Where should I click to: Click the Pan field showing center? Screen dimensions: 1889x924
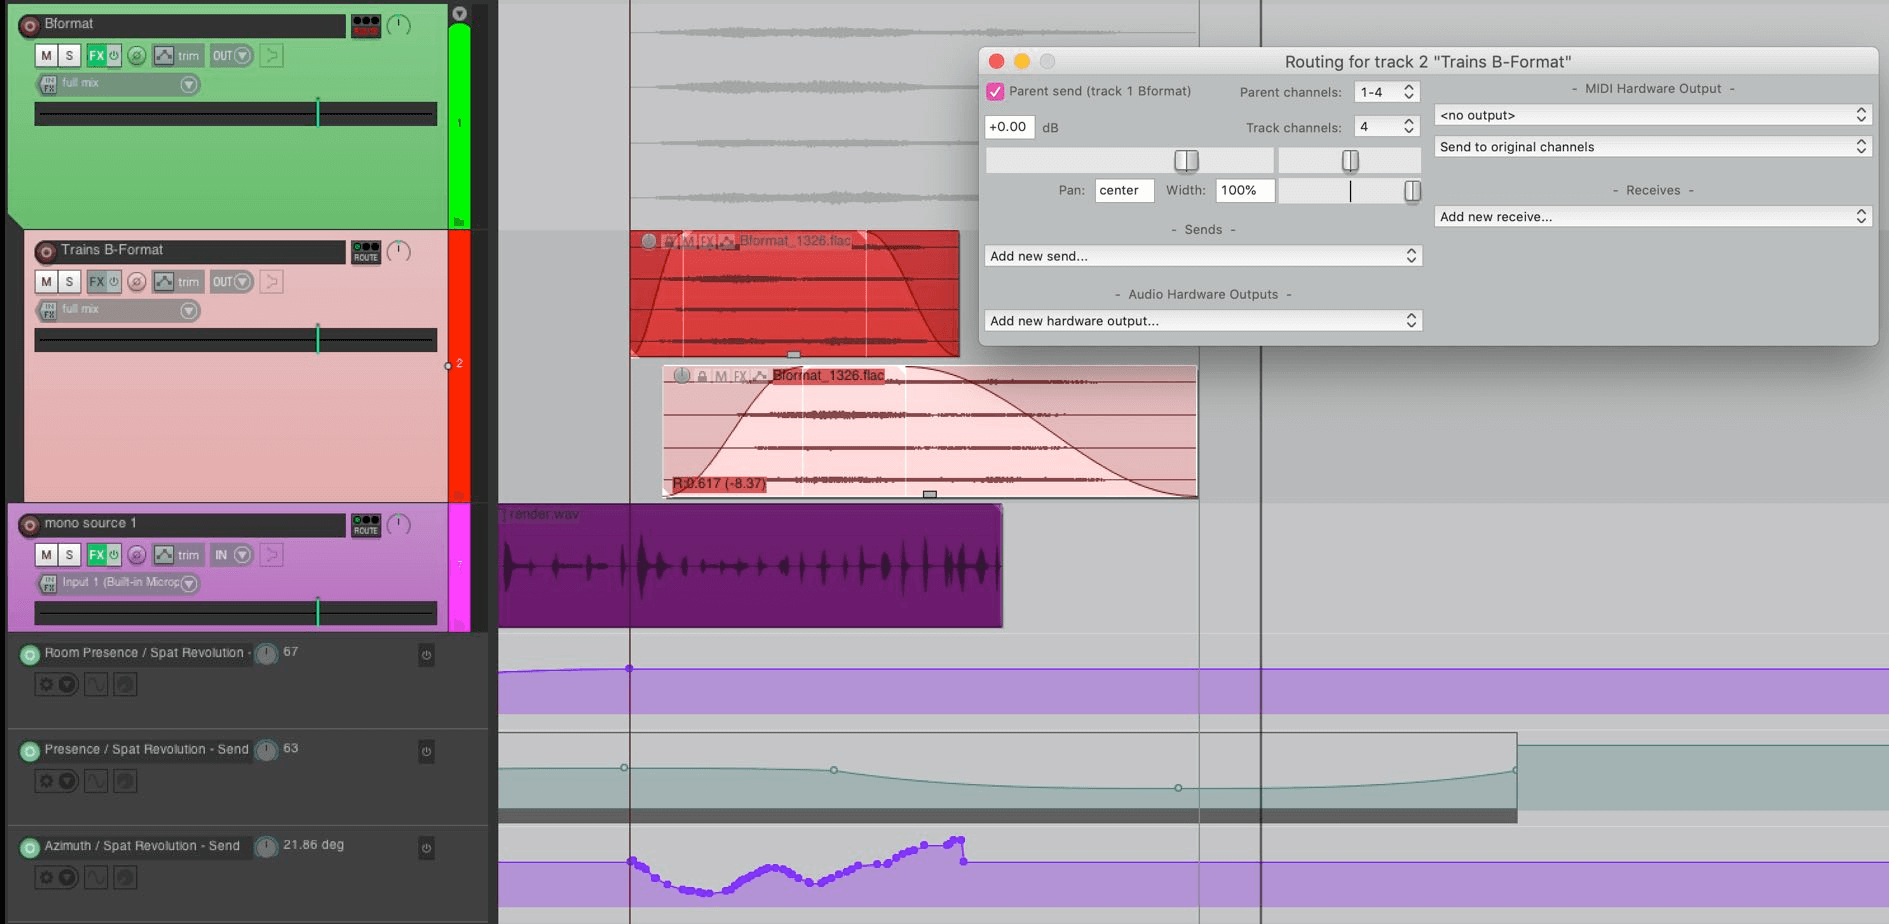[x=1124, y=191]
